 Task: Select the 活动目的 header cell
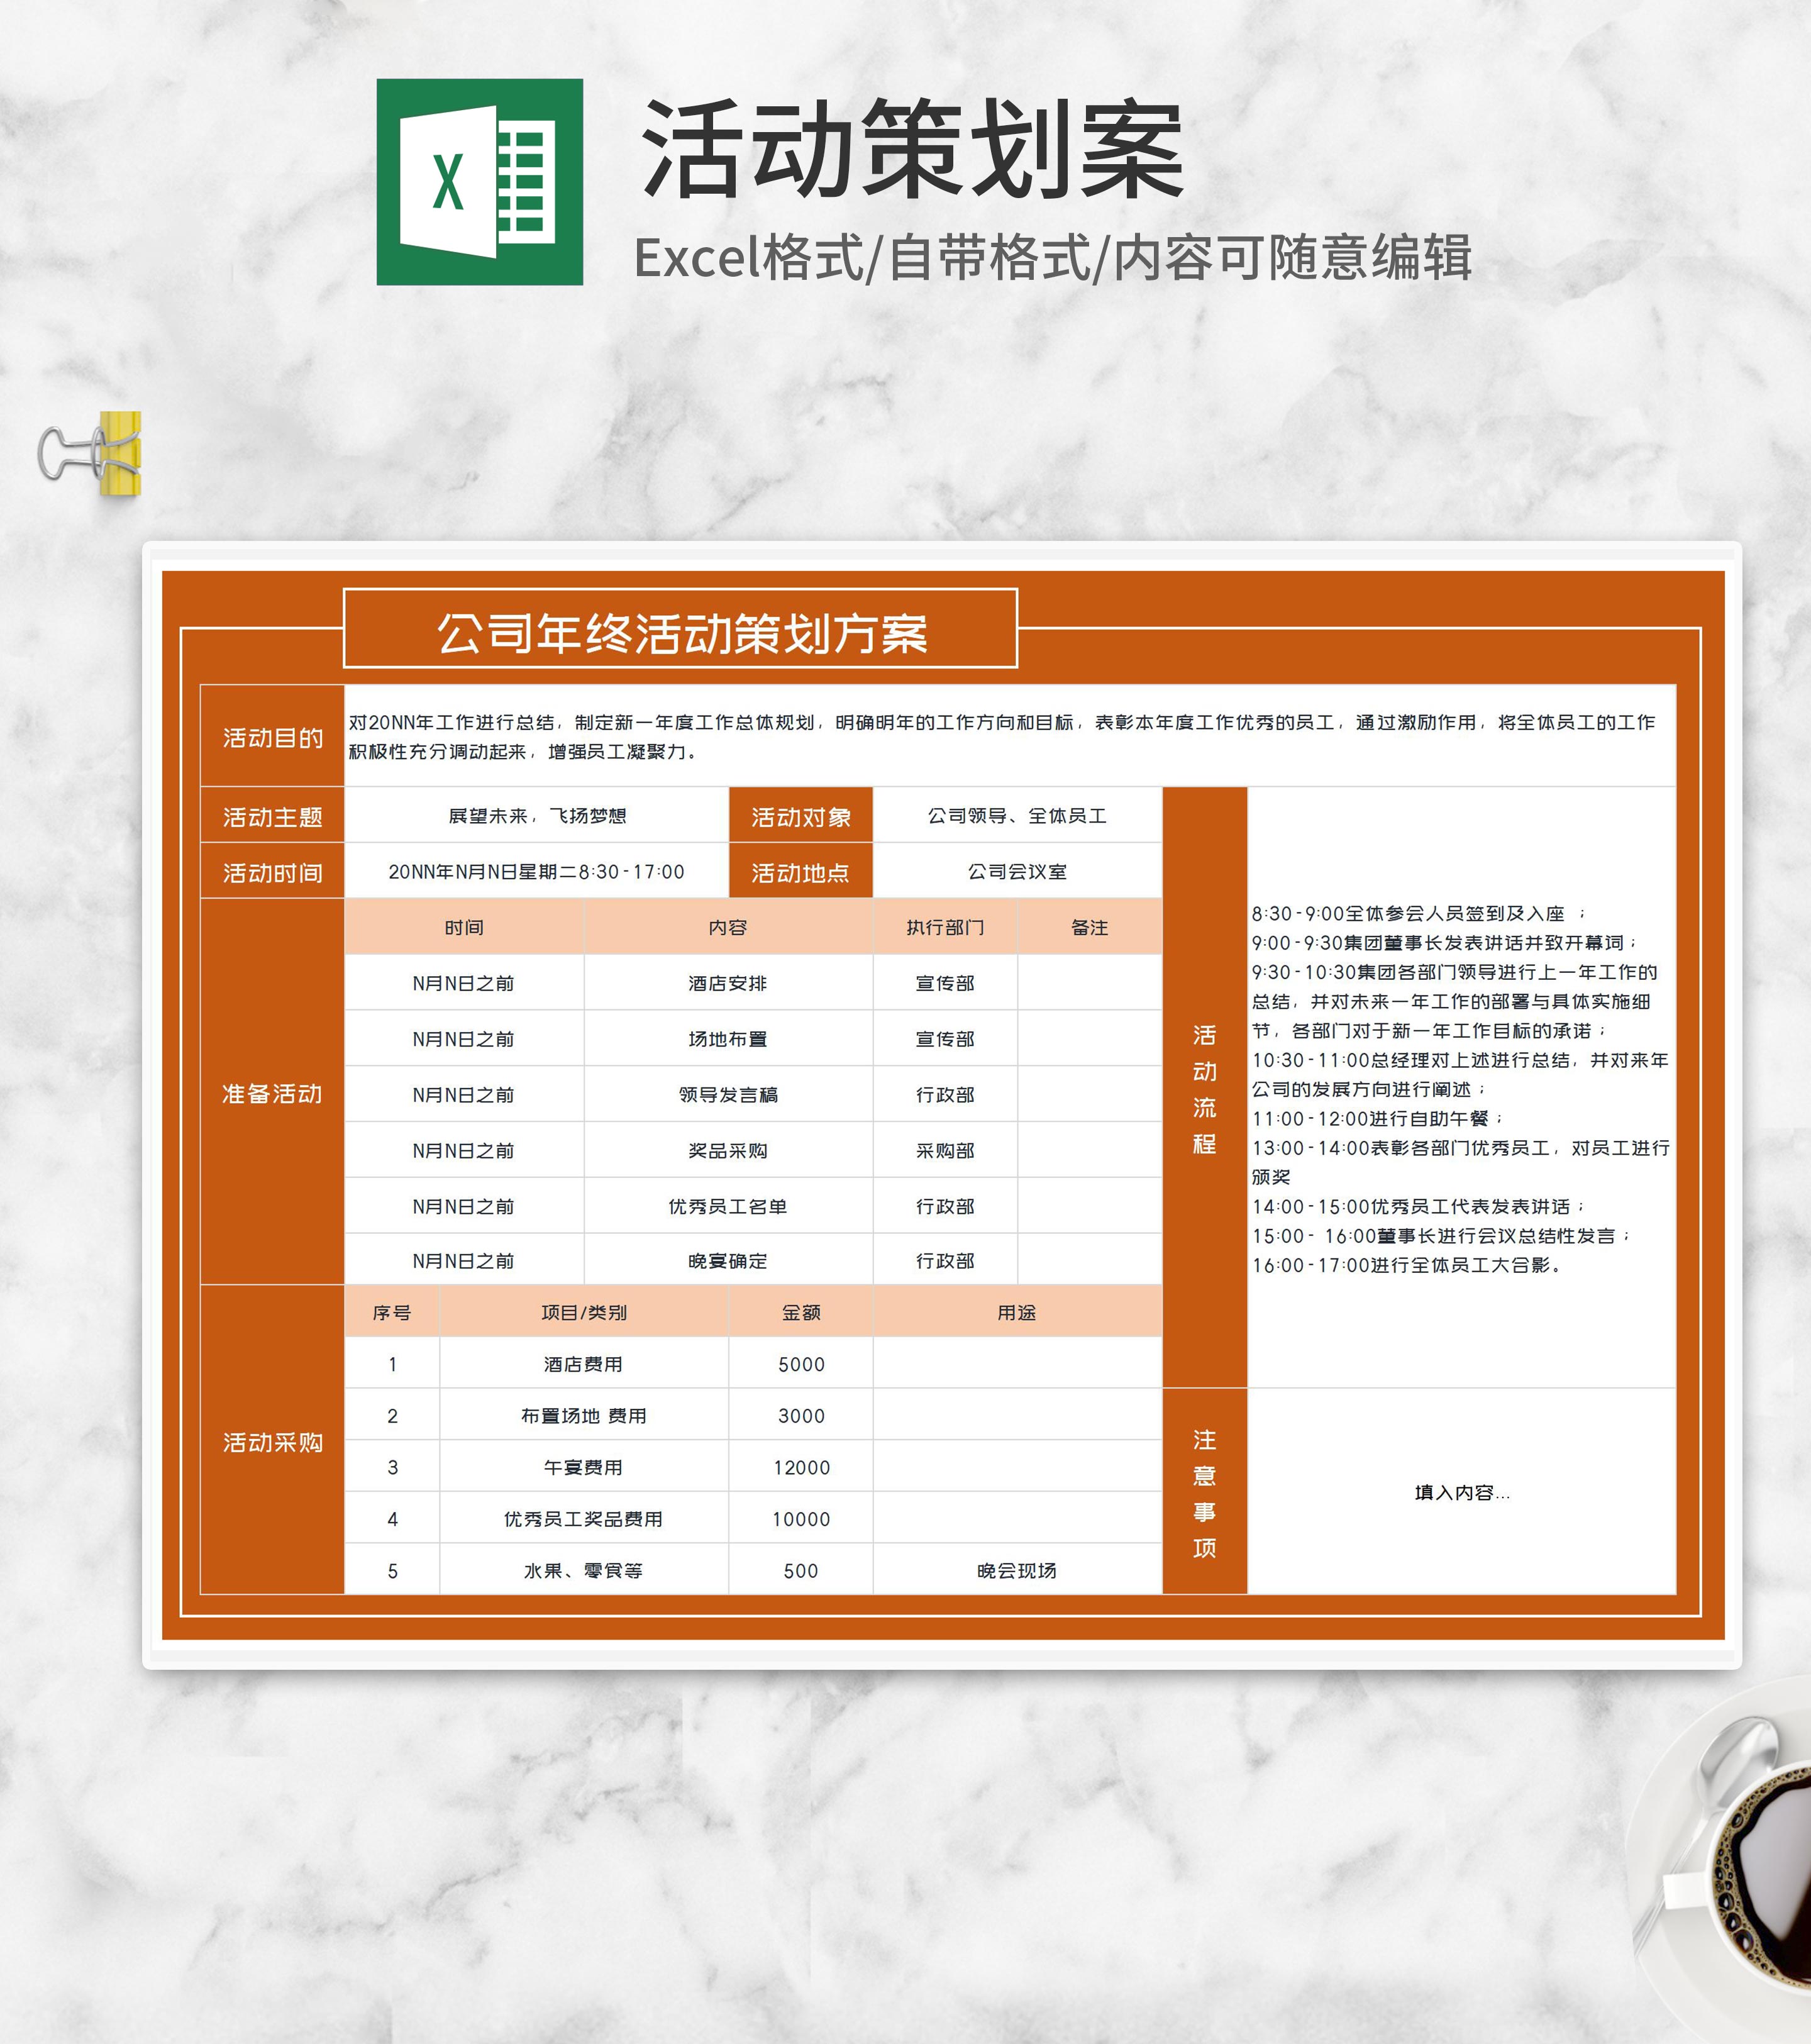[x=272, y=737]
